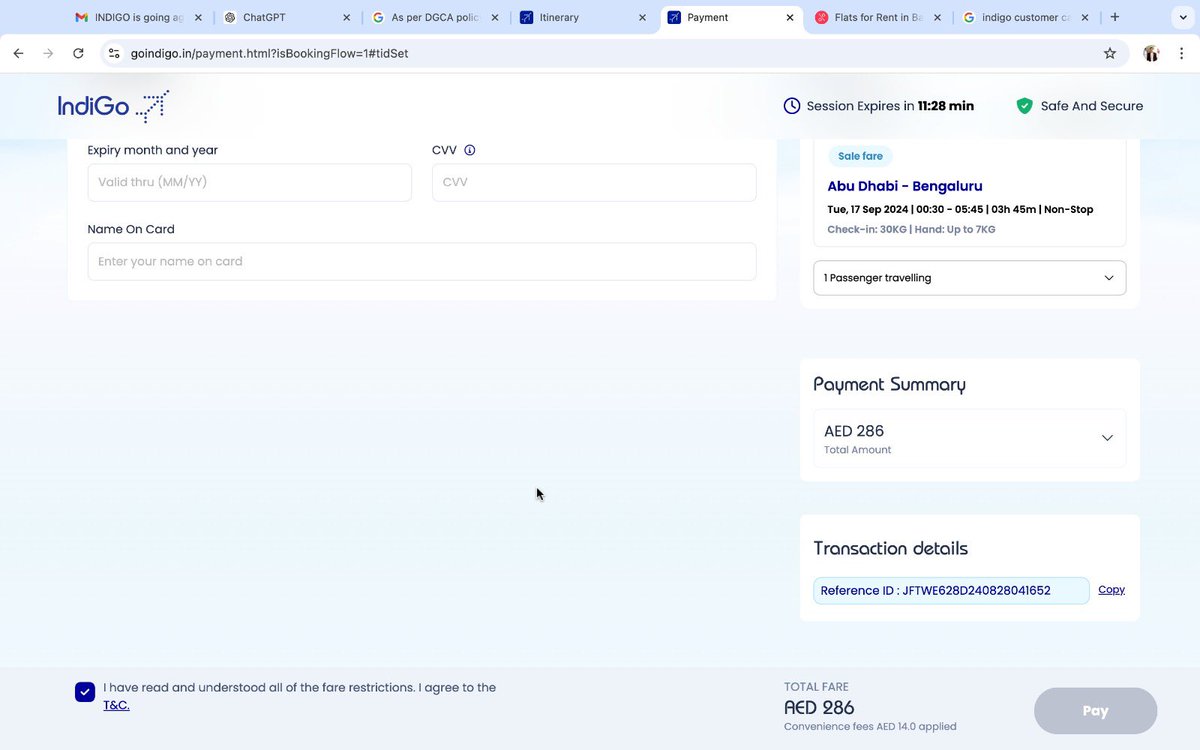Click the Payment Summary heading
This screenshot has width=1200, height=750.
point(889,384)
